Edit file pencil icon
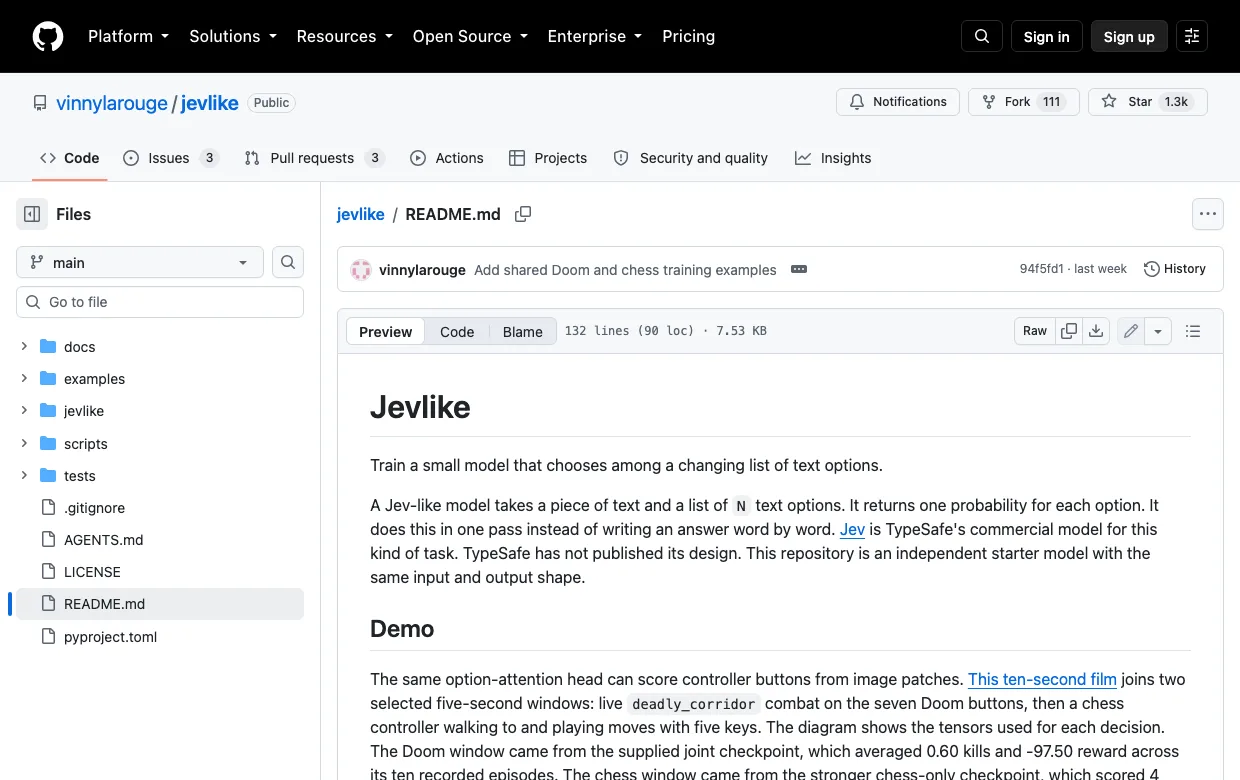Viewport: 1240px width, 780px height. pos(1131,331)
